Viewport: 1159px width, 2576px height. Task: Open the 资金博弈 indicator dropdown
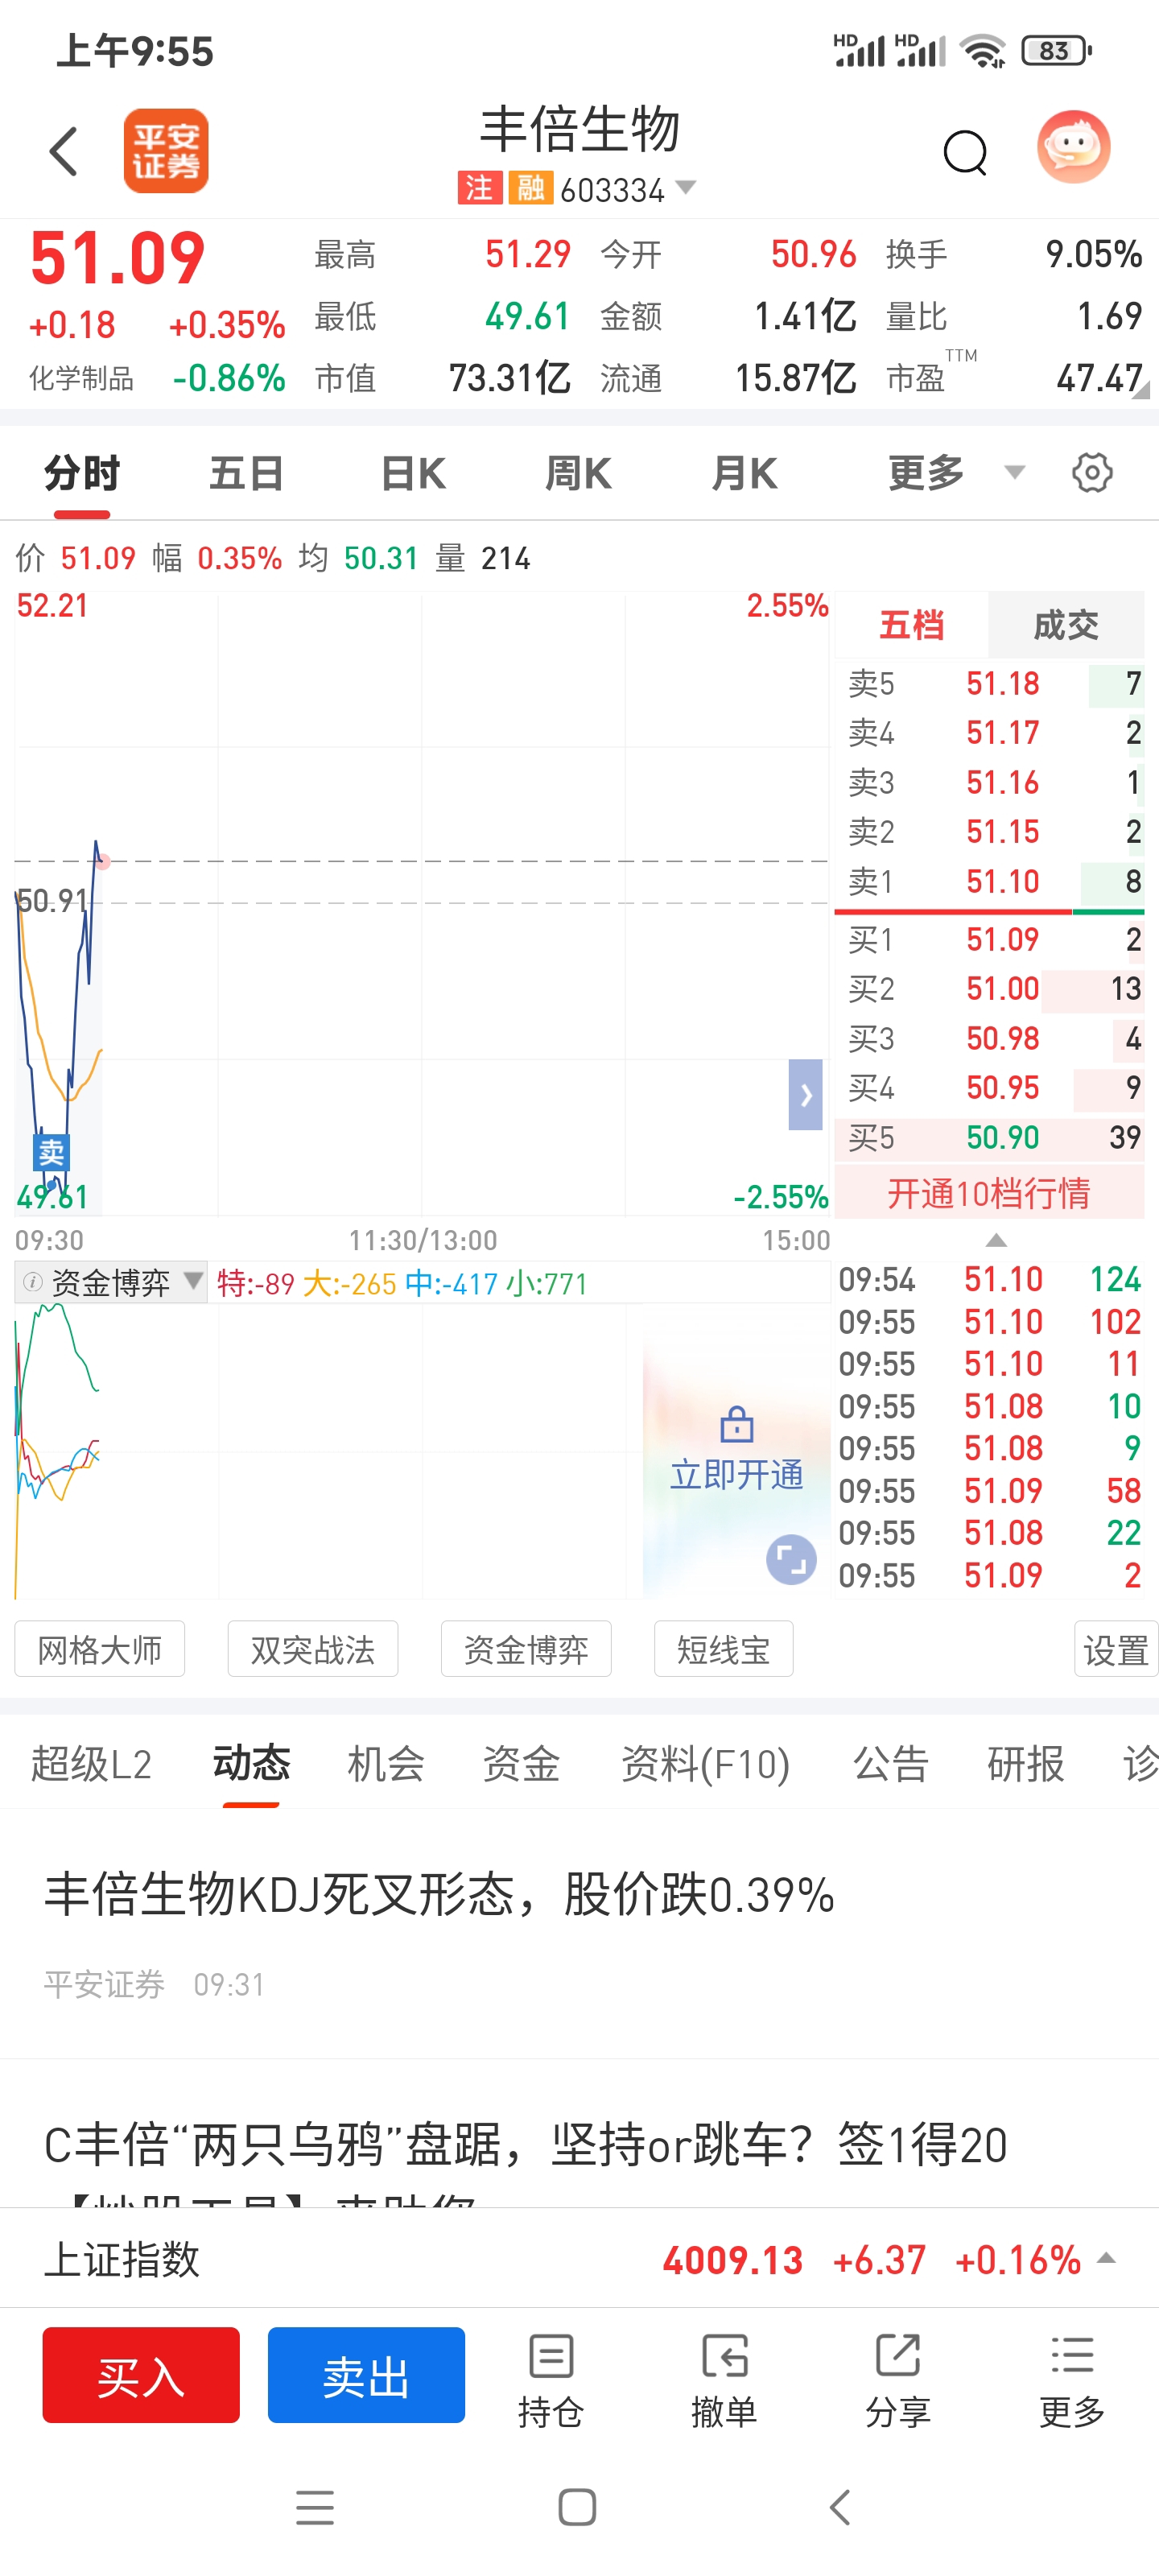coord(111,1282)
